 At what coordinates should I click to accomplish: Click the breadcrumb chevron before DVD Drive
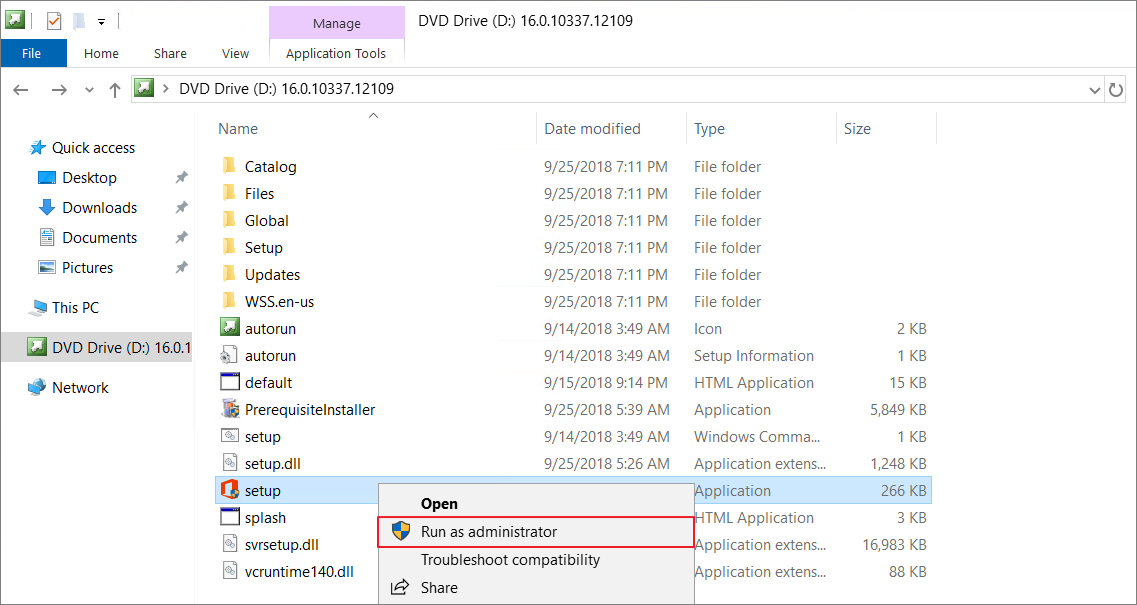click(166, 89)
